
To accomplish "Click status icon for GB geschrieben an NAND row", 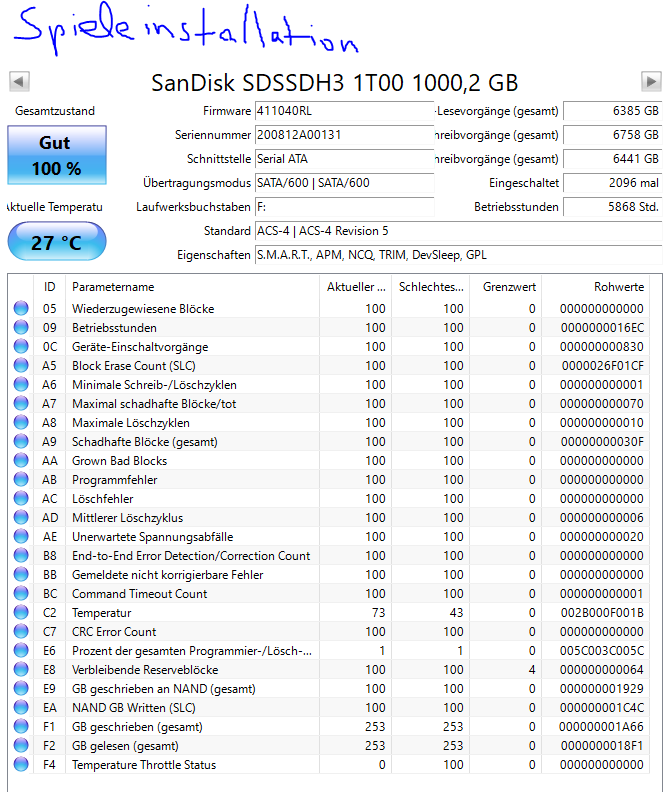I will (x=21, y=688).
